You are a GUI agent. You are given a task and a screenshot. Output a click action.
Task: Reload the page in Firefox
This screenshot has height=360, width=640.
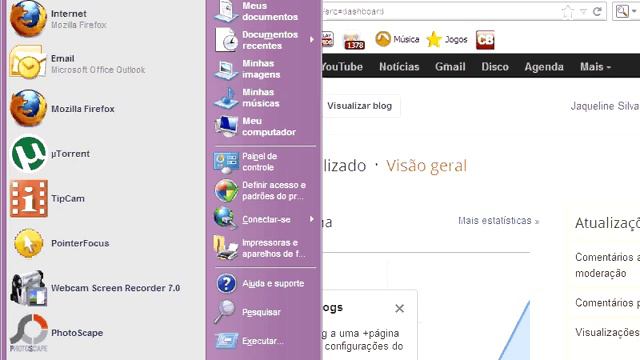pos(597,11)
